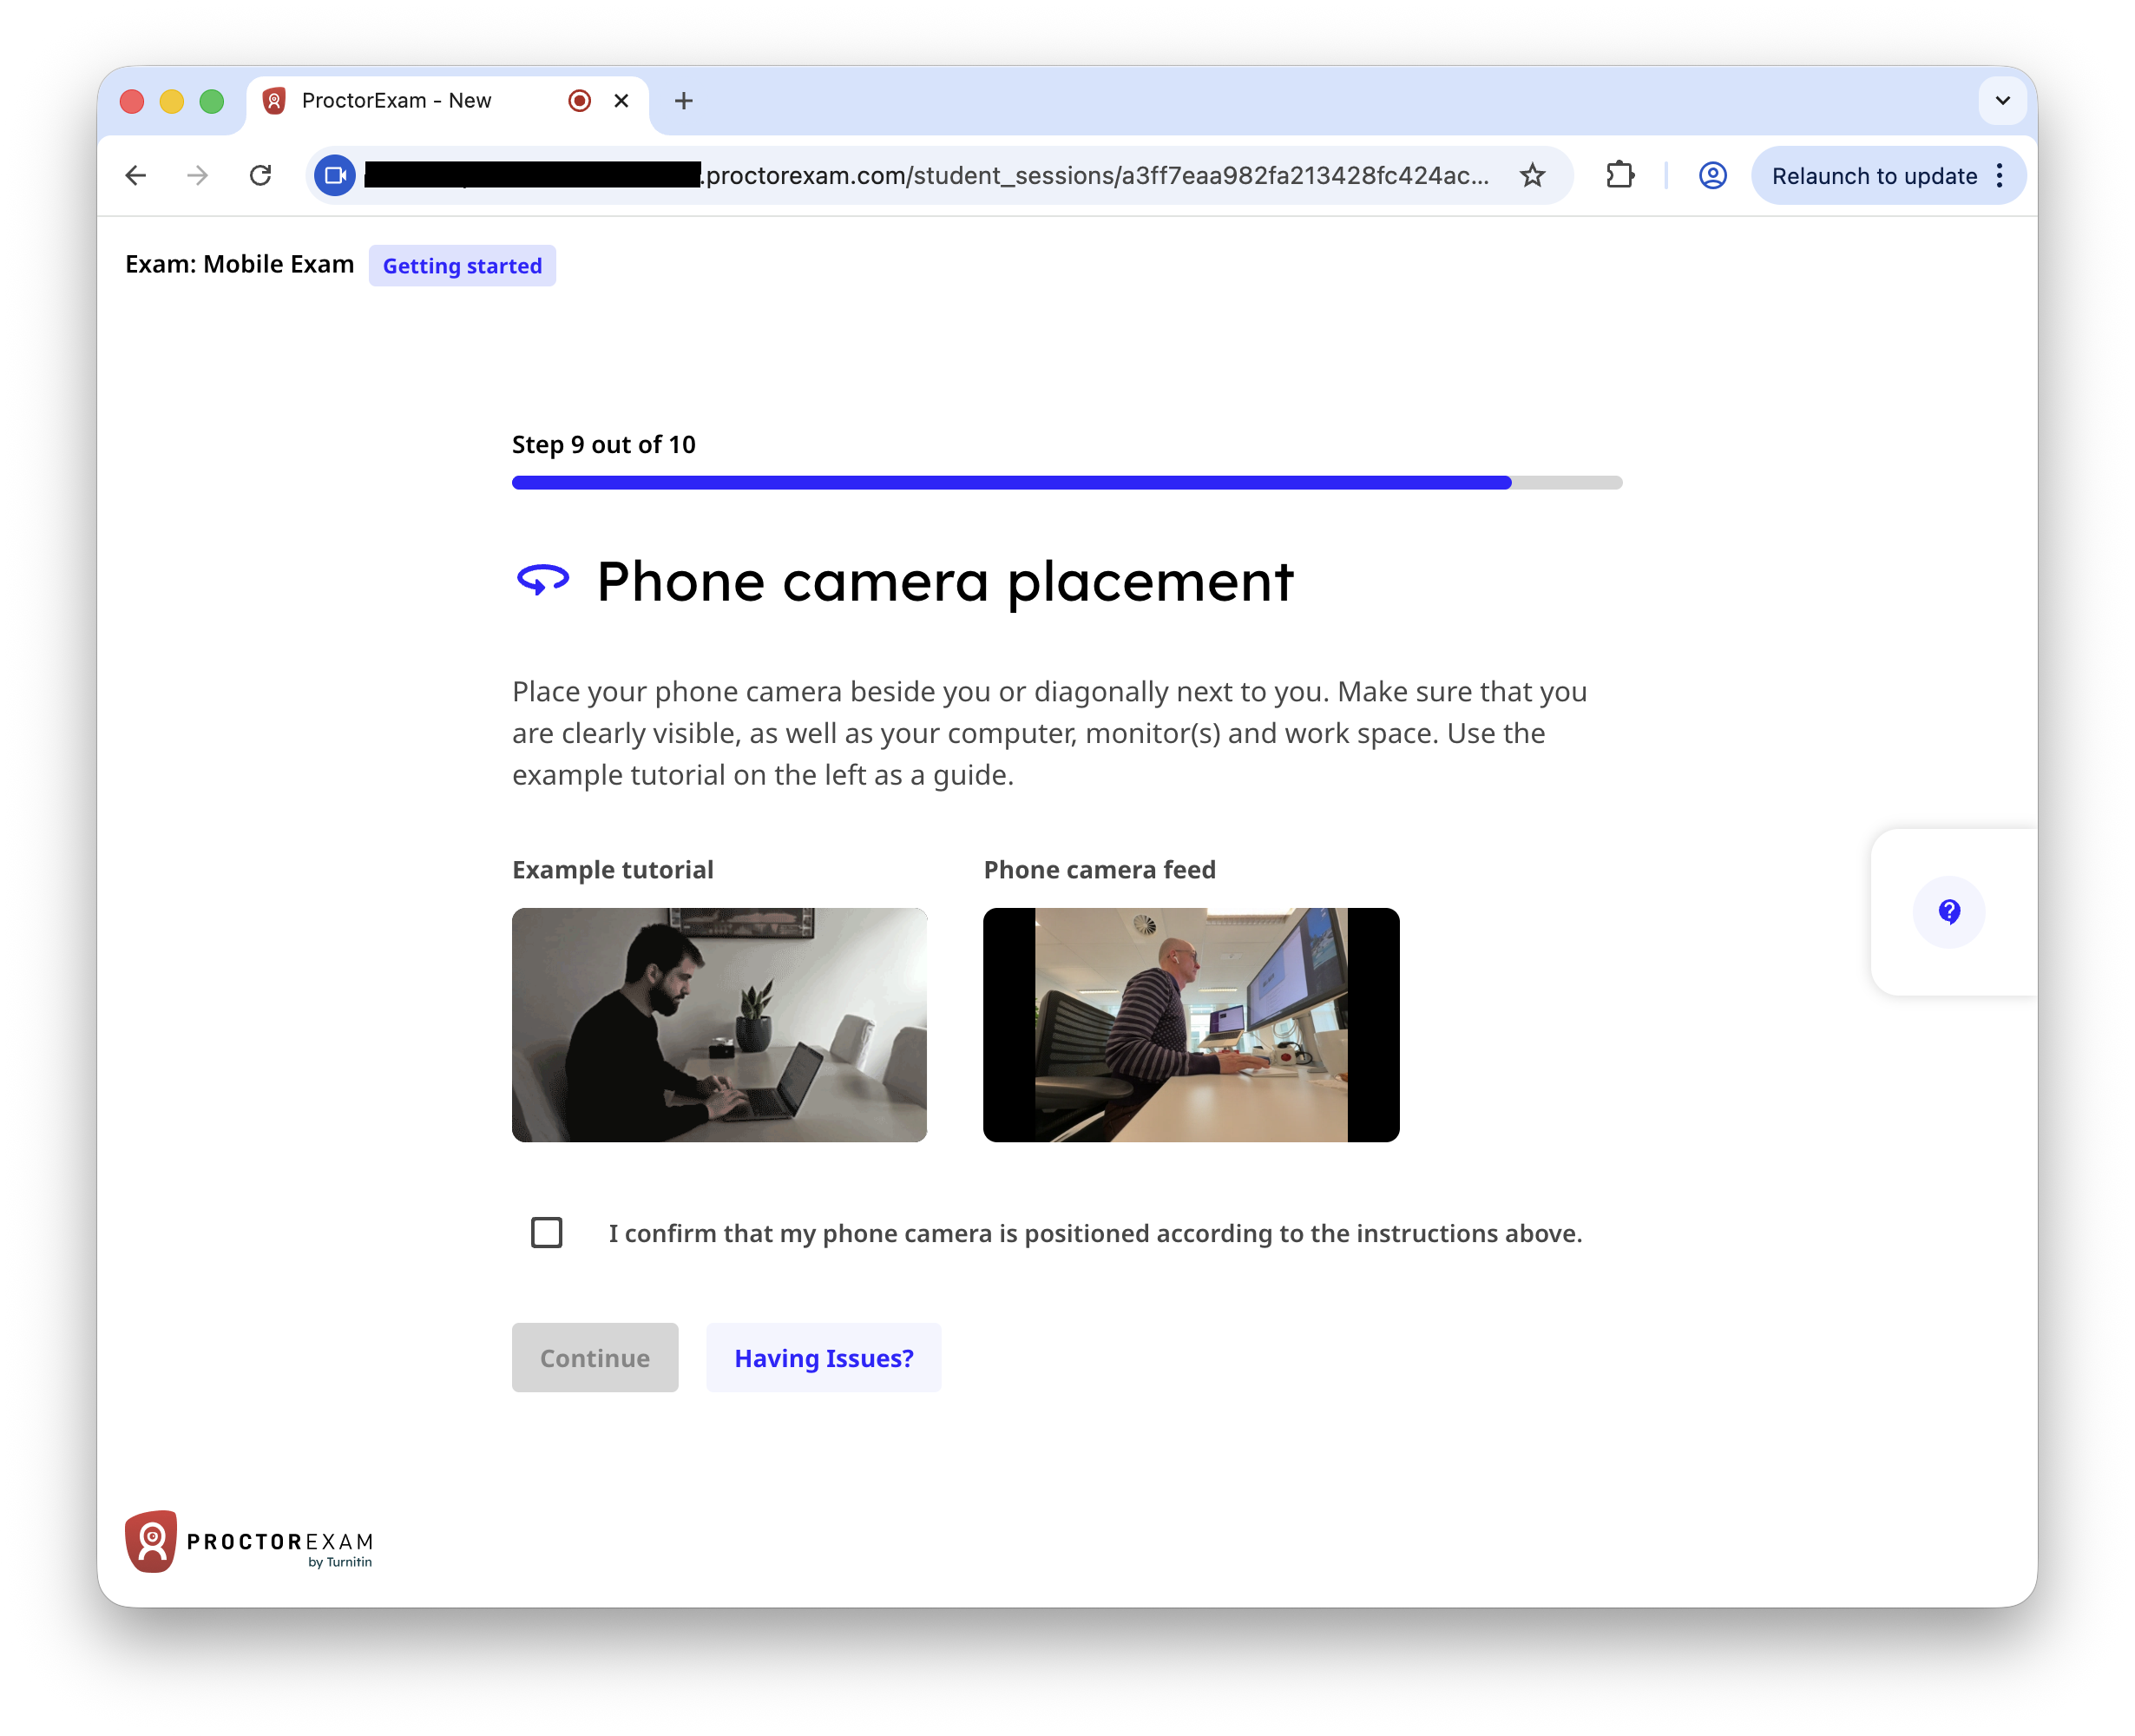
Task: Bookmark this page with the star icon
Action: point(1532,176)
